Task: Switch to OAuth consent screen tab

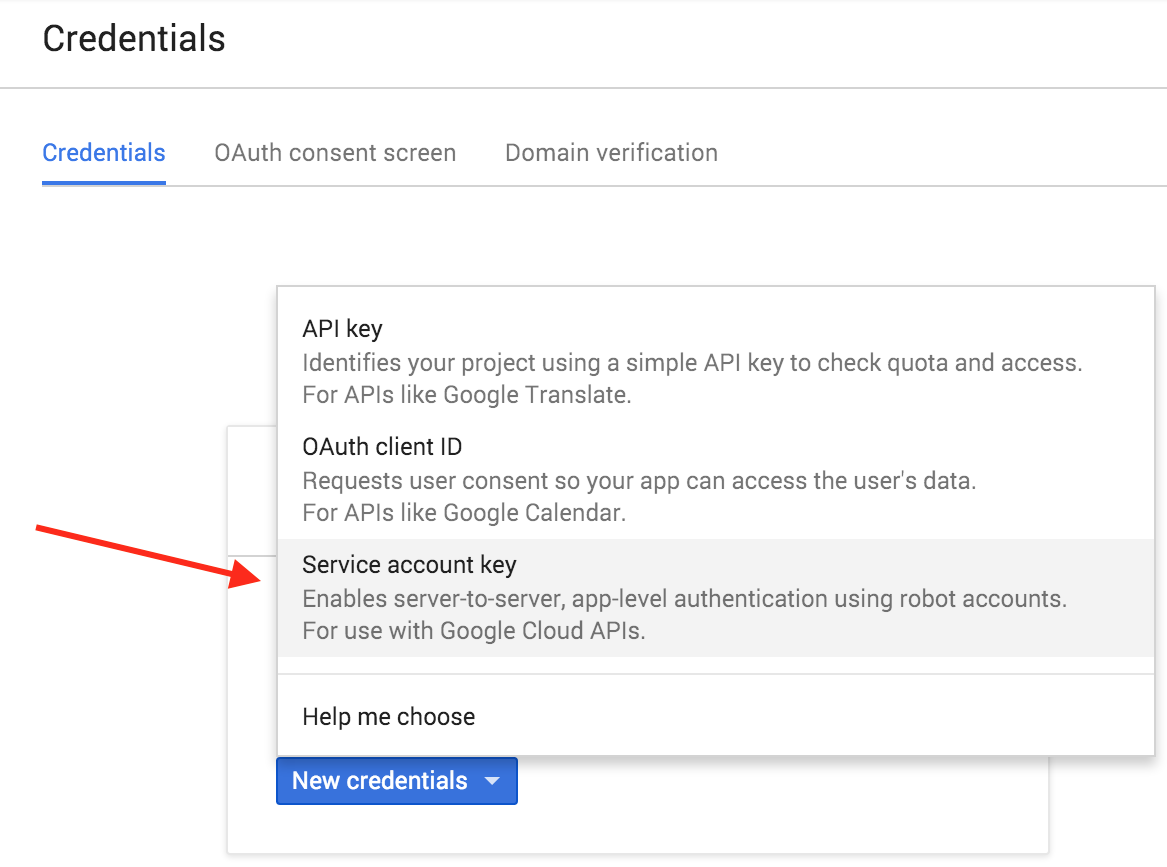Action: [x=335, y=153]
